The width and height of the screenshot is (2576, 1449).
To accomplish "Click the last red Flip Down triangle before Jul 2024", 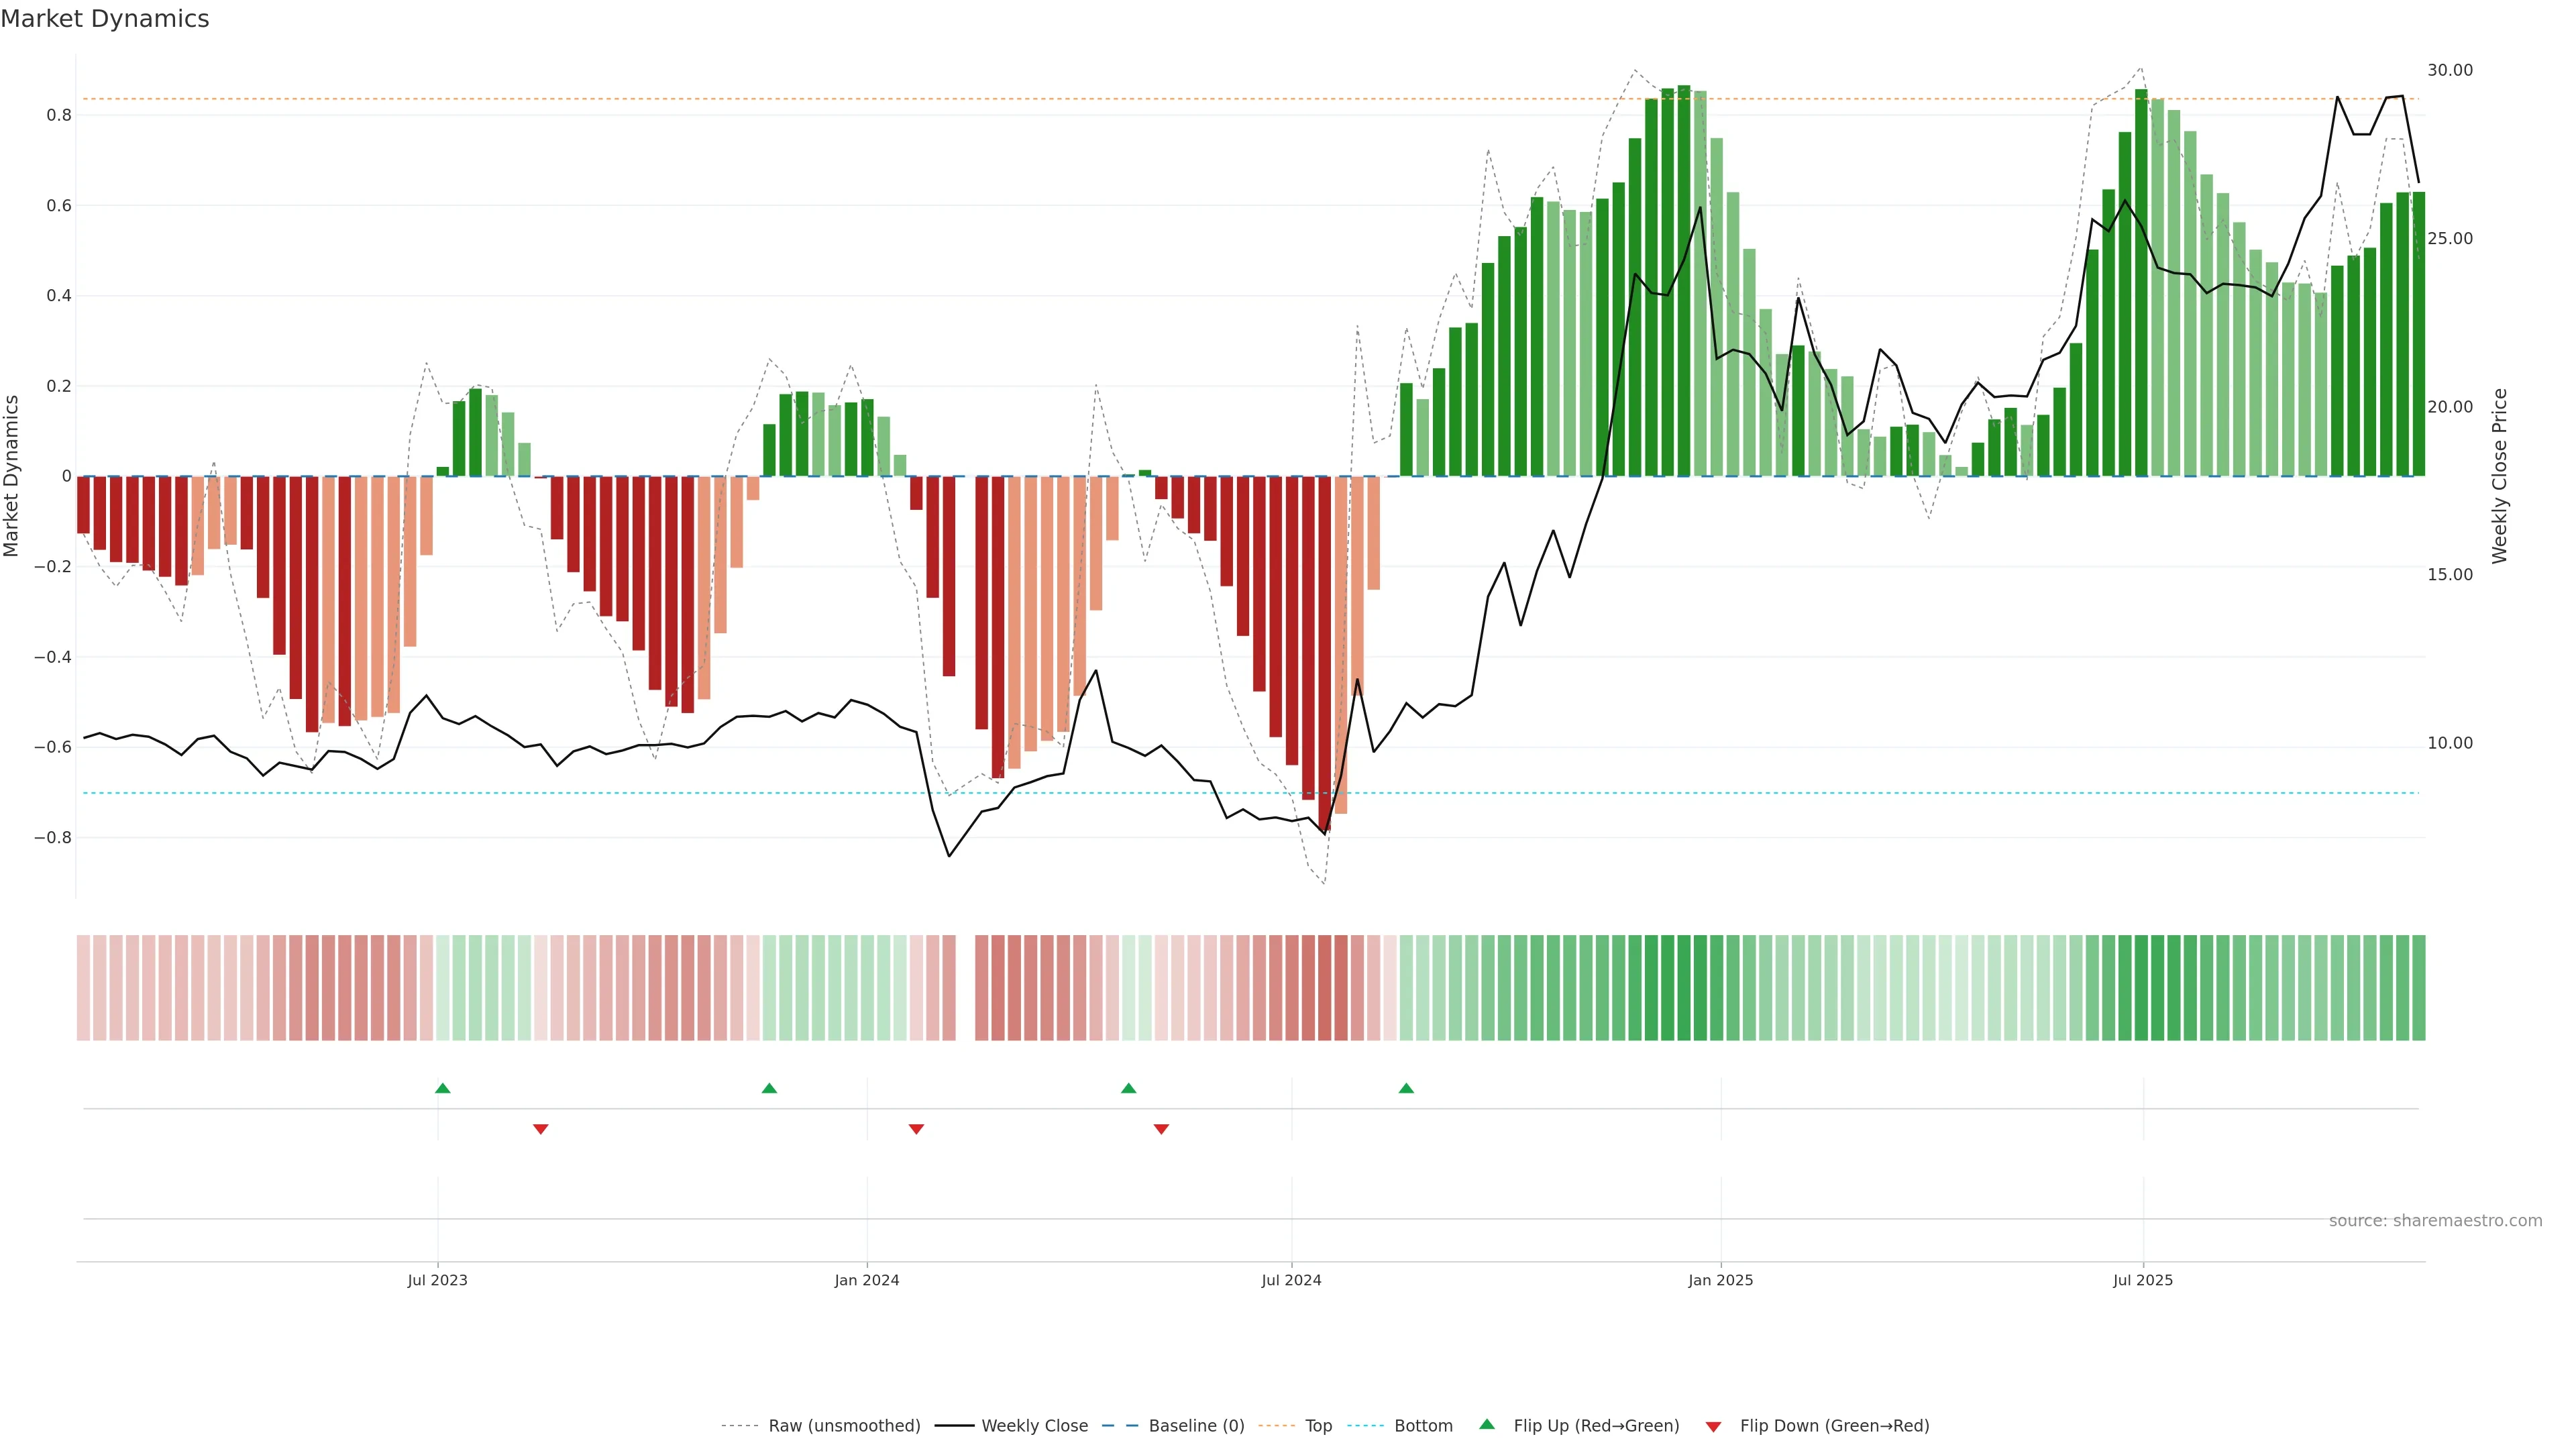I will 1161,1129.
